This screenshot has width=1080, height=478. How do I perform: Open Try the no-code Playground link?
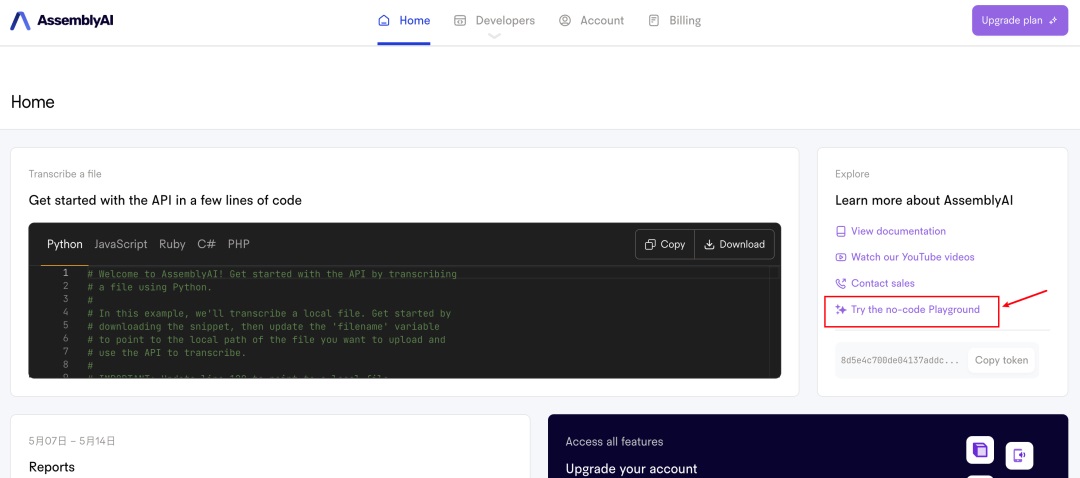tap(915, 310)
